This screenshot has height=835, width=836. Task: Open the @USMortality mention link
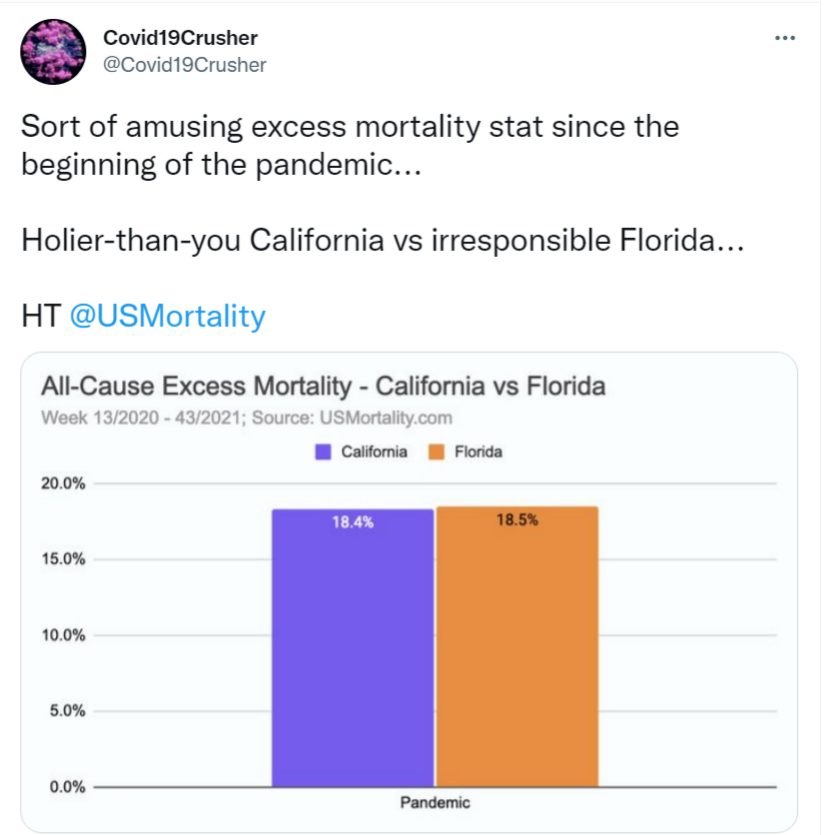(168, 316)
